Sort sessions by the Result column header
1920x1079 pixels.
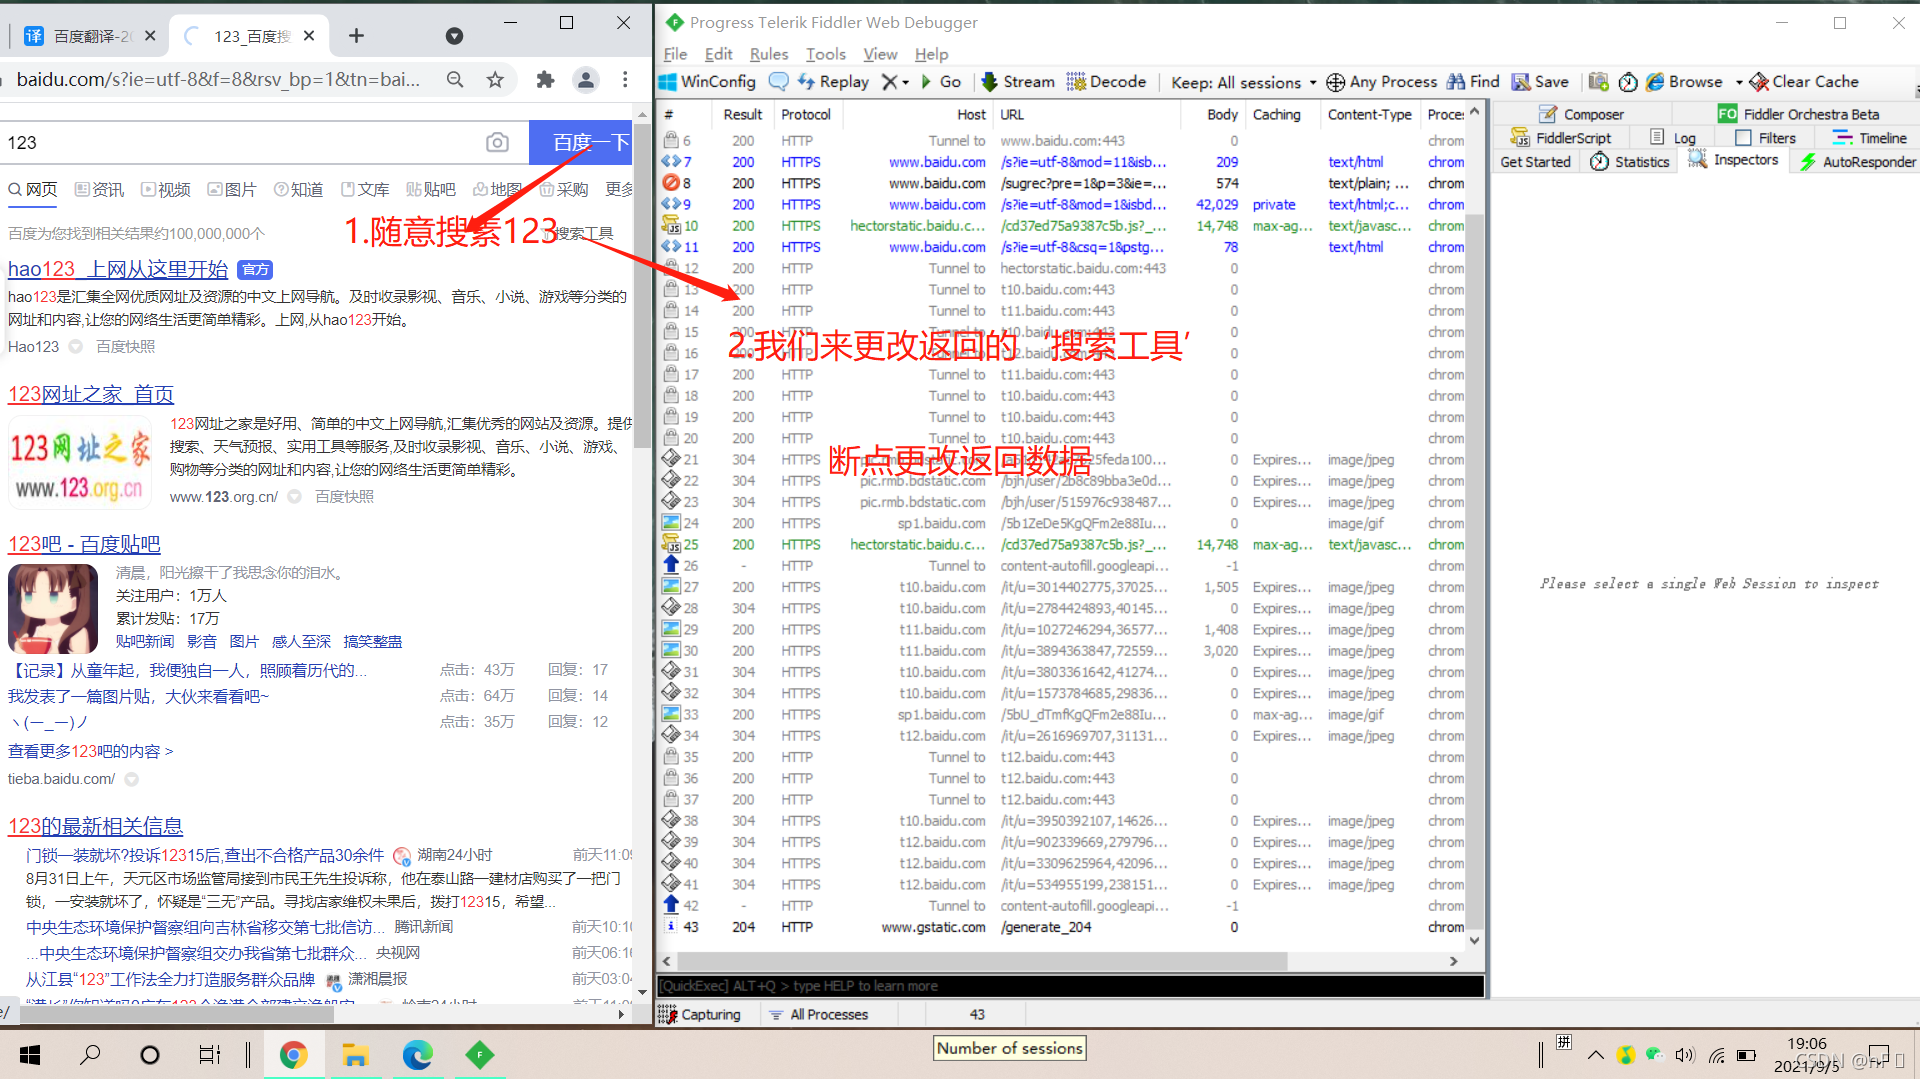click(x=742, y=114)
